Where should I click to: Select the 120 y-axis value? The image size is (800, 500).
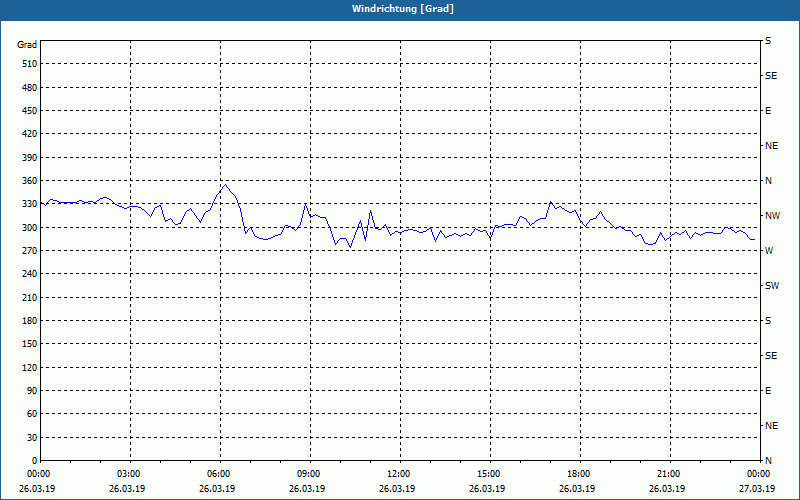(x=30, y=367)
